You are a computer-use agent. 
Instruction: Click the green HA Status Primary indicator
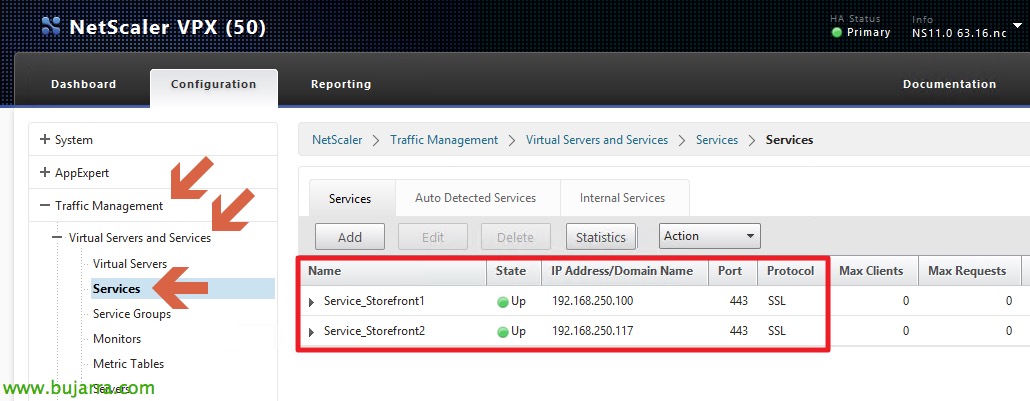(x=837, y=32)
